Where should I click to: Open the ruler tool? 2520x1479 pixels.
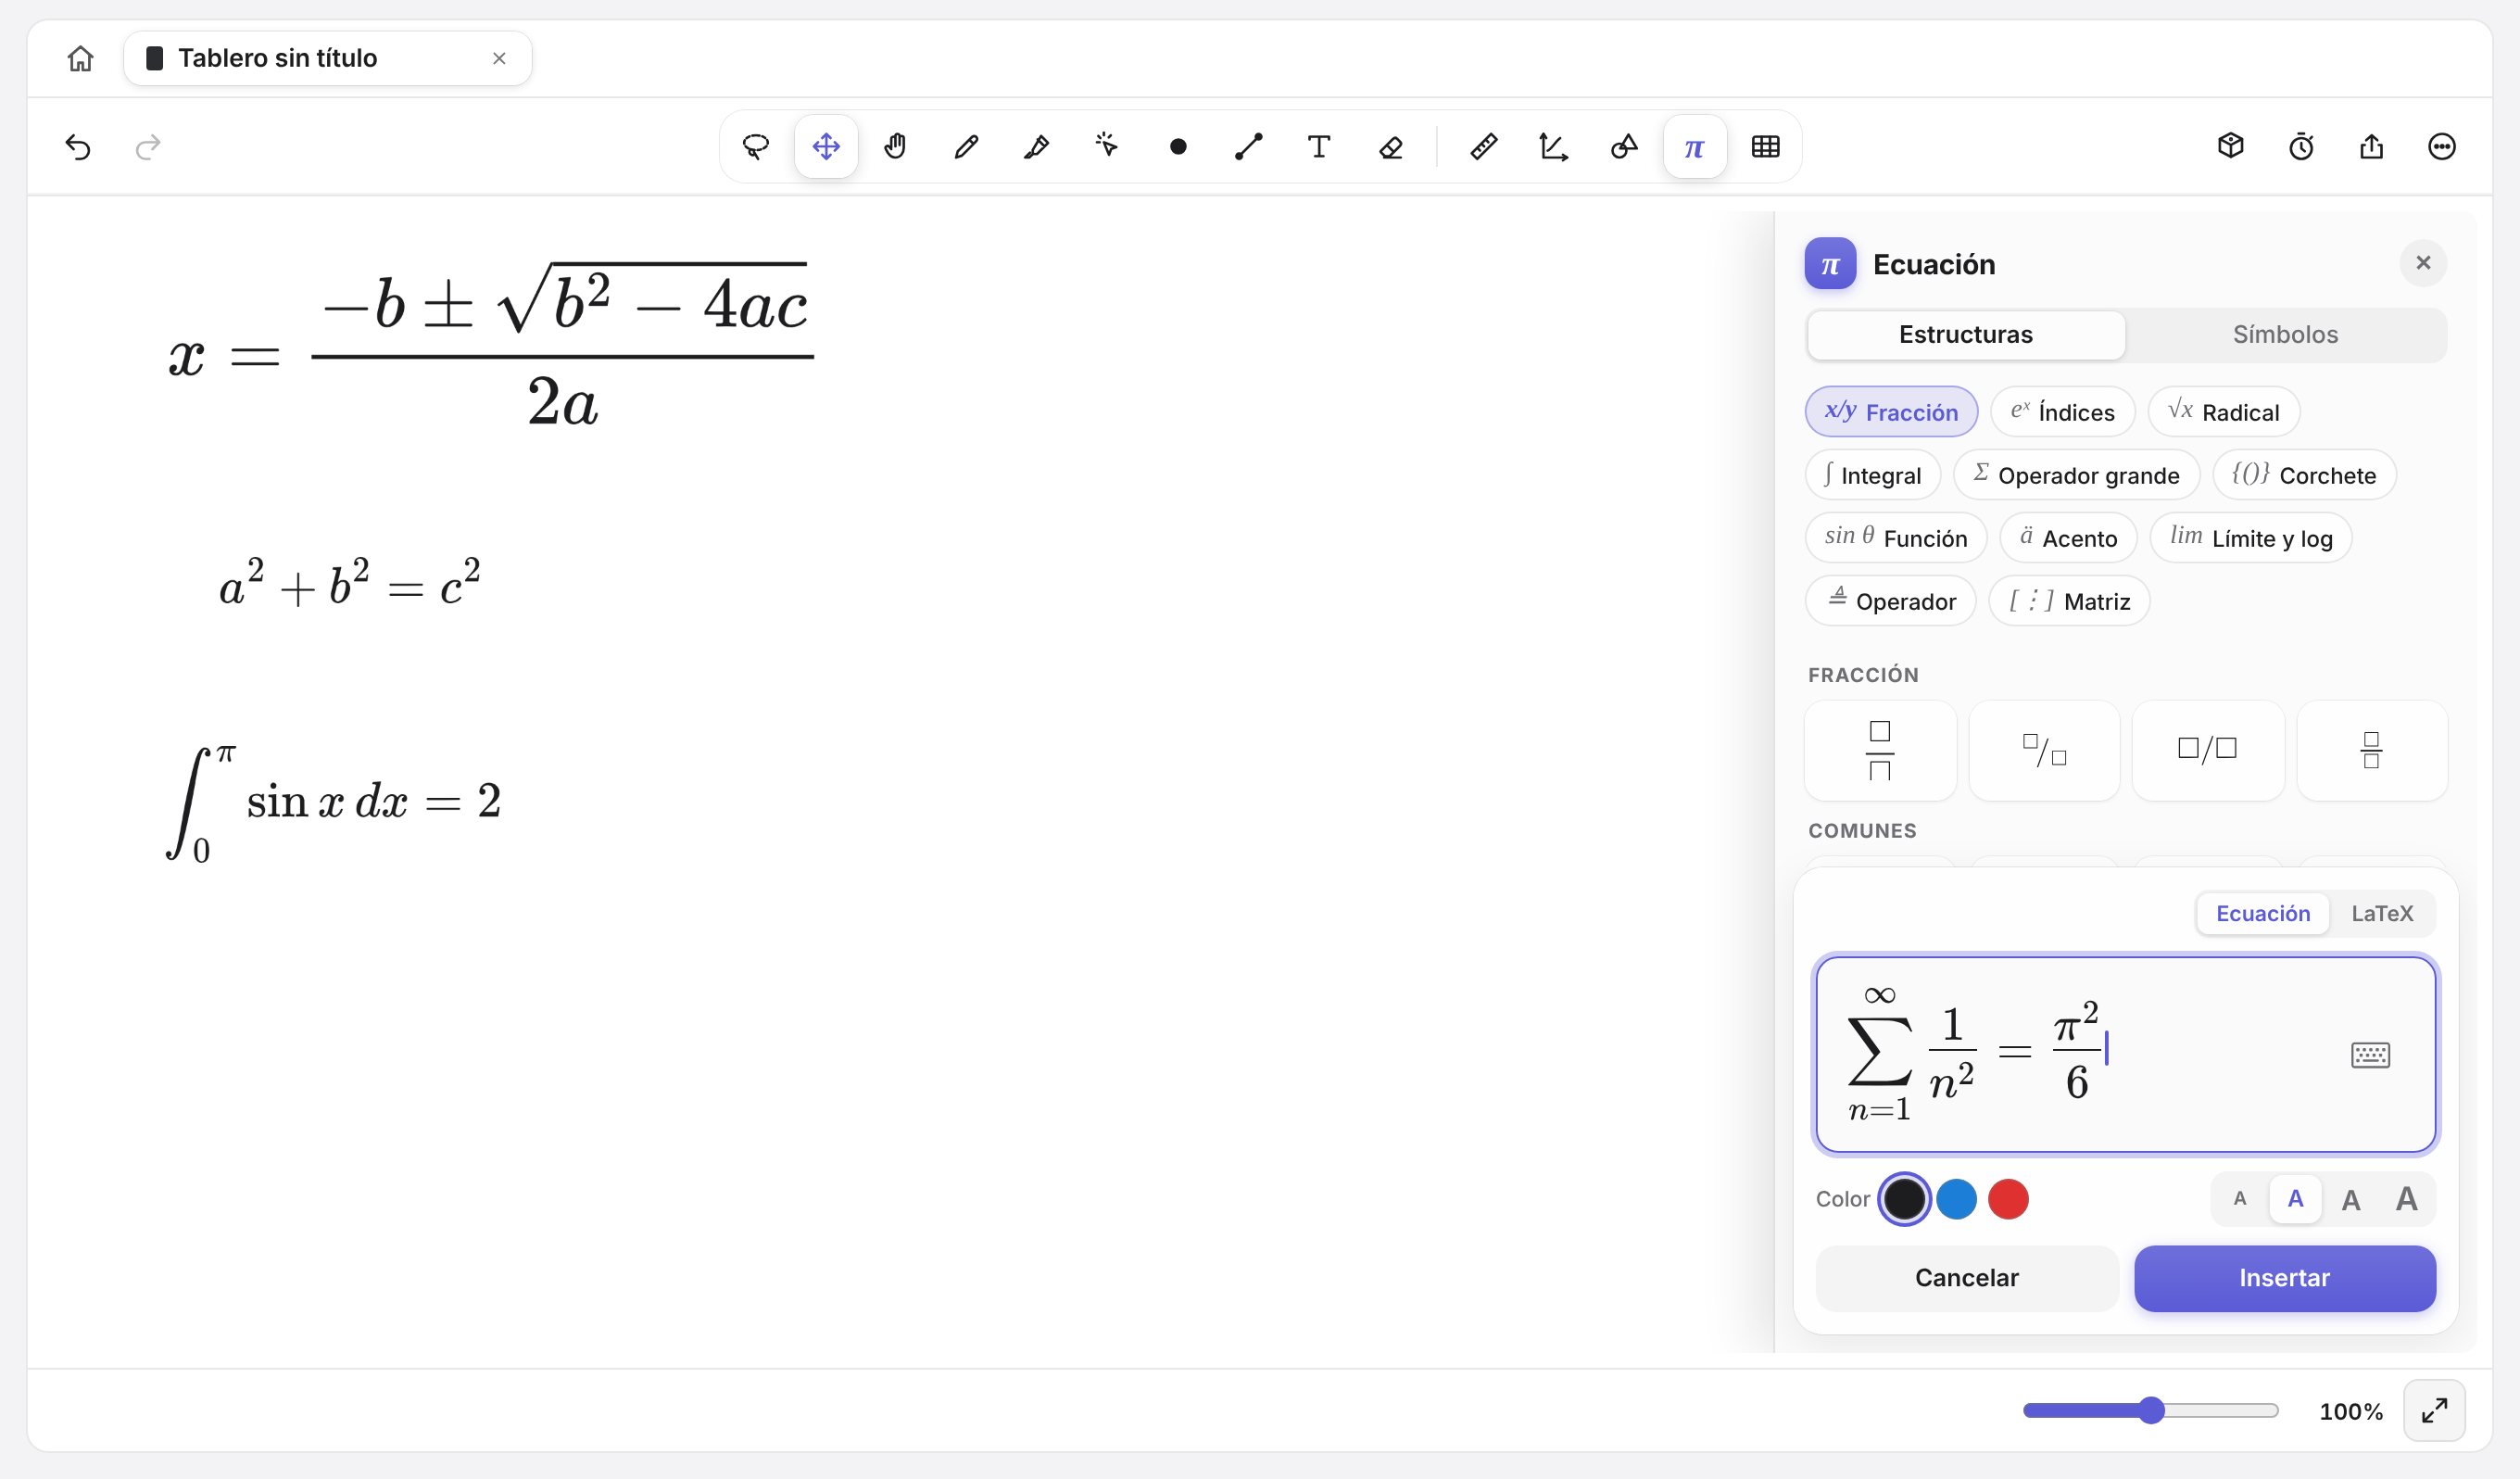1484,147
